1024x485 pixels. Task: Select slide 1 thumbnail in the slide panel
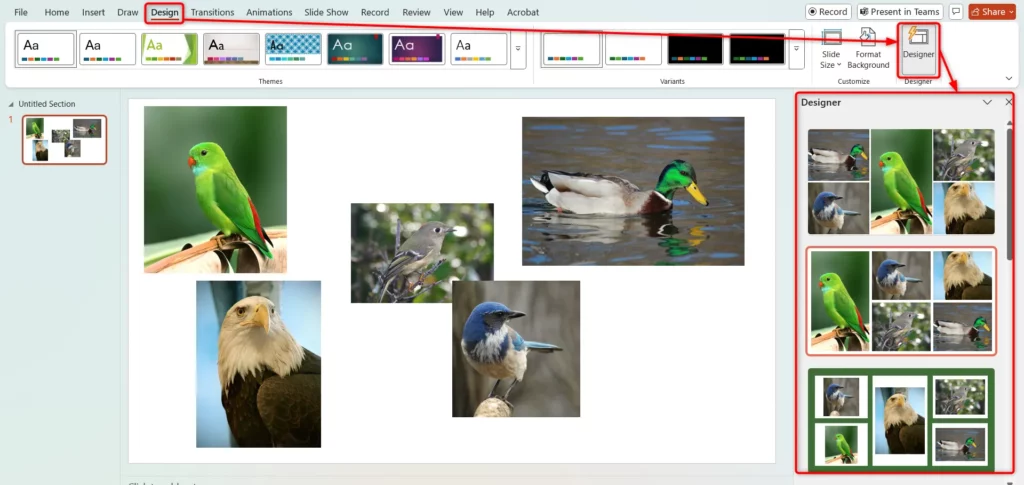[x=64, y=139]
